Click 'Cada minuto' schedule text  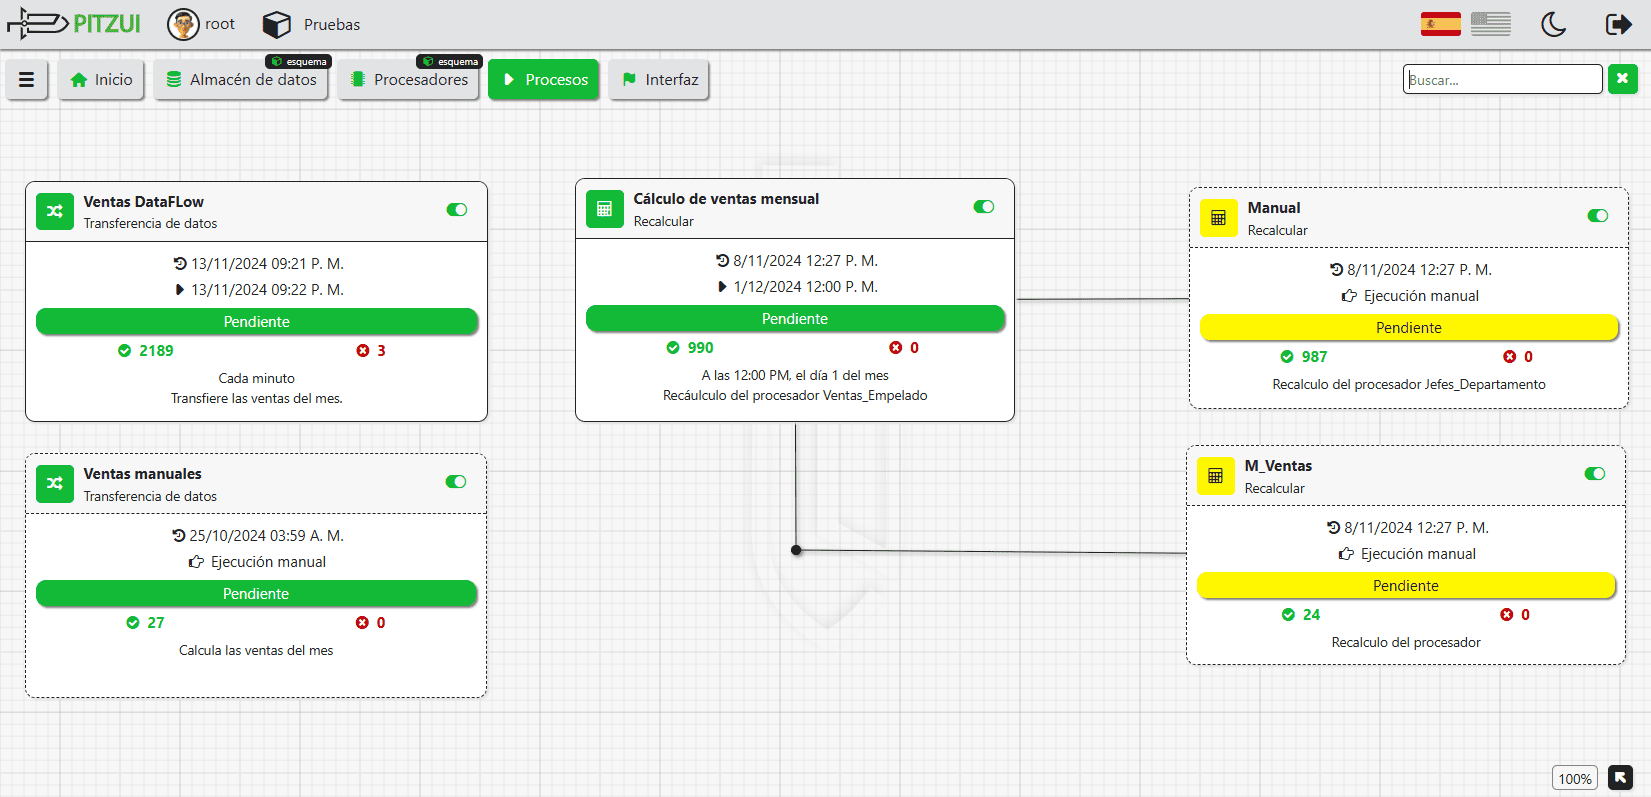pyautogui.click(x=257, y=378)
